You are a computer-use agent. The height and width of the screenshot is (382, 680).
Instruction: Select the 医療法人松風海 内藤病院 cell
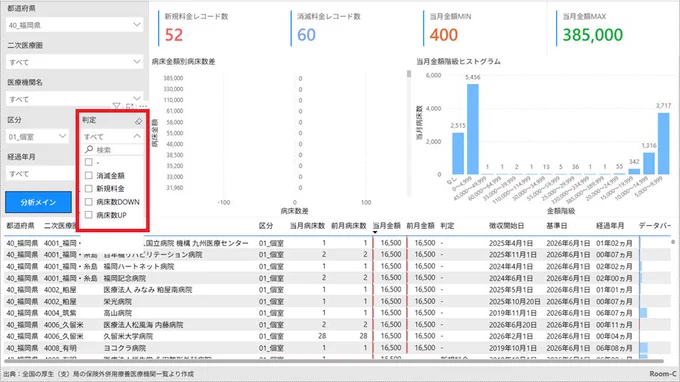click(144, 325)
